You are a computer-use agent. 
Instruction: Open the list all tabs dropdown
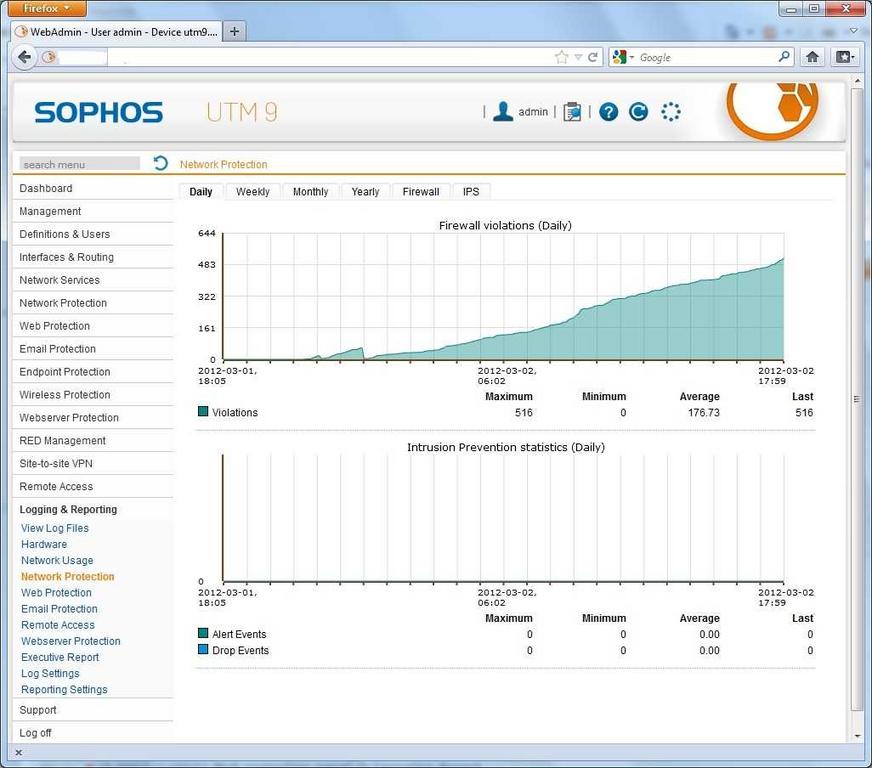(x=854, y=30)
